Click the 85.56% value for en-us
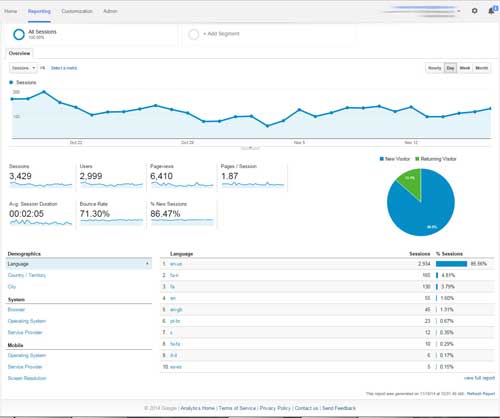 click(x=479, y=264)
